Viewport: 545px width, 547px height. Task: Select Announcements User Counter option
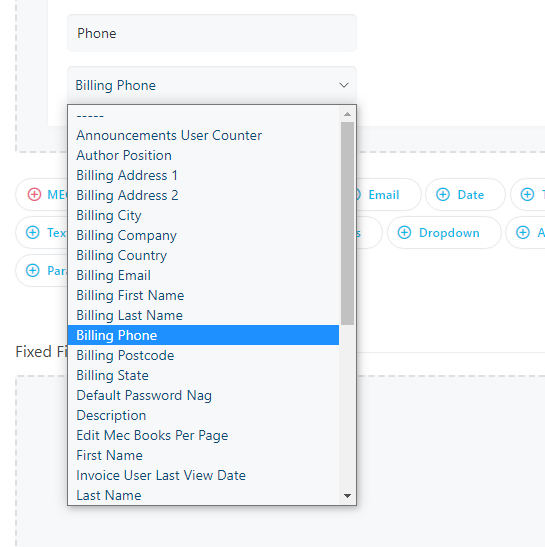pos(203,135)
